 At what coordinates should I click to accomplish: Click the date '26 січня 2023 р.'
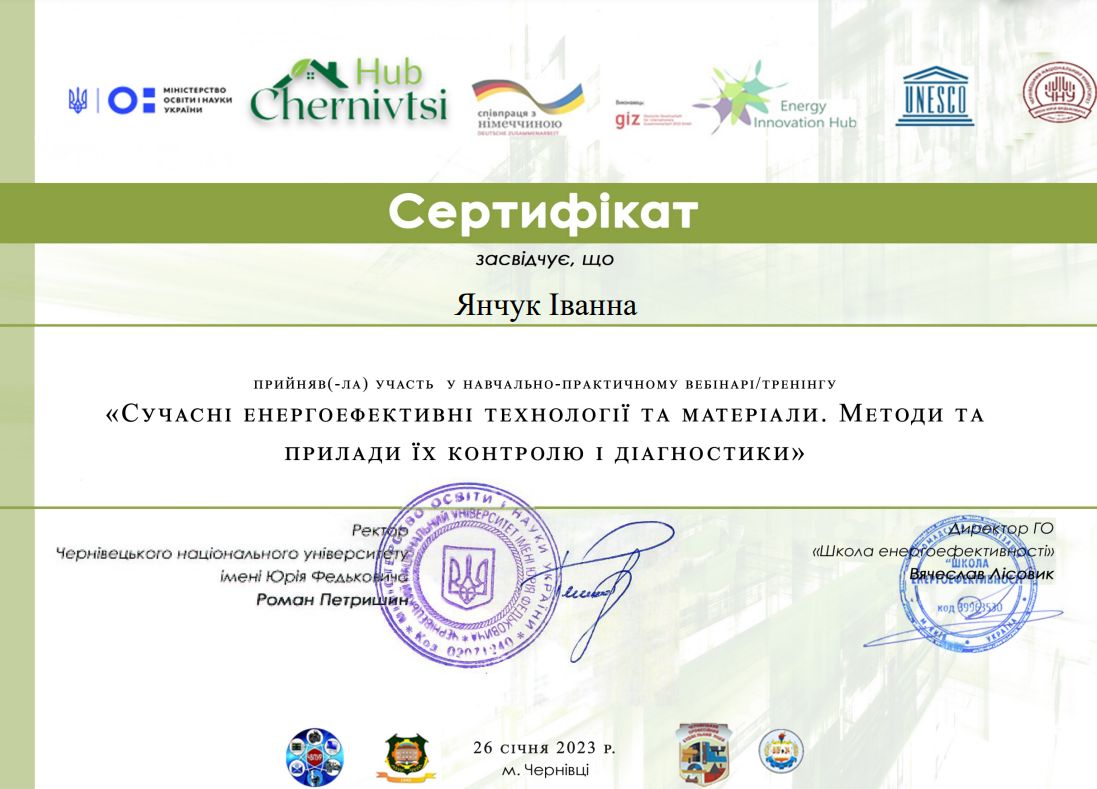point(544,748)
